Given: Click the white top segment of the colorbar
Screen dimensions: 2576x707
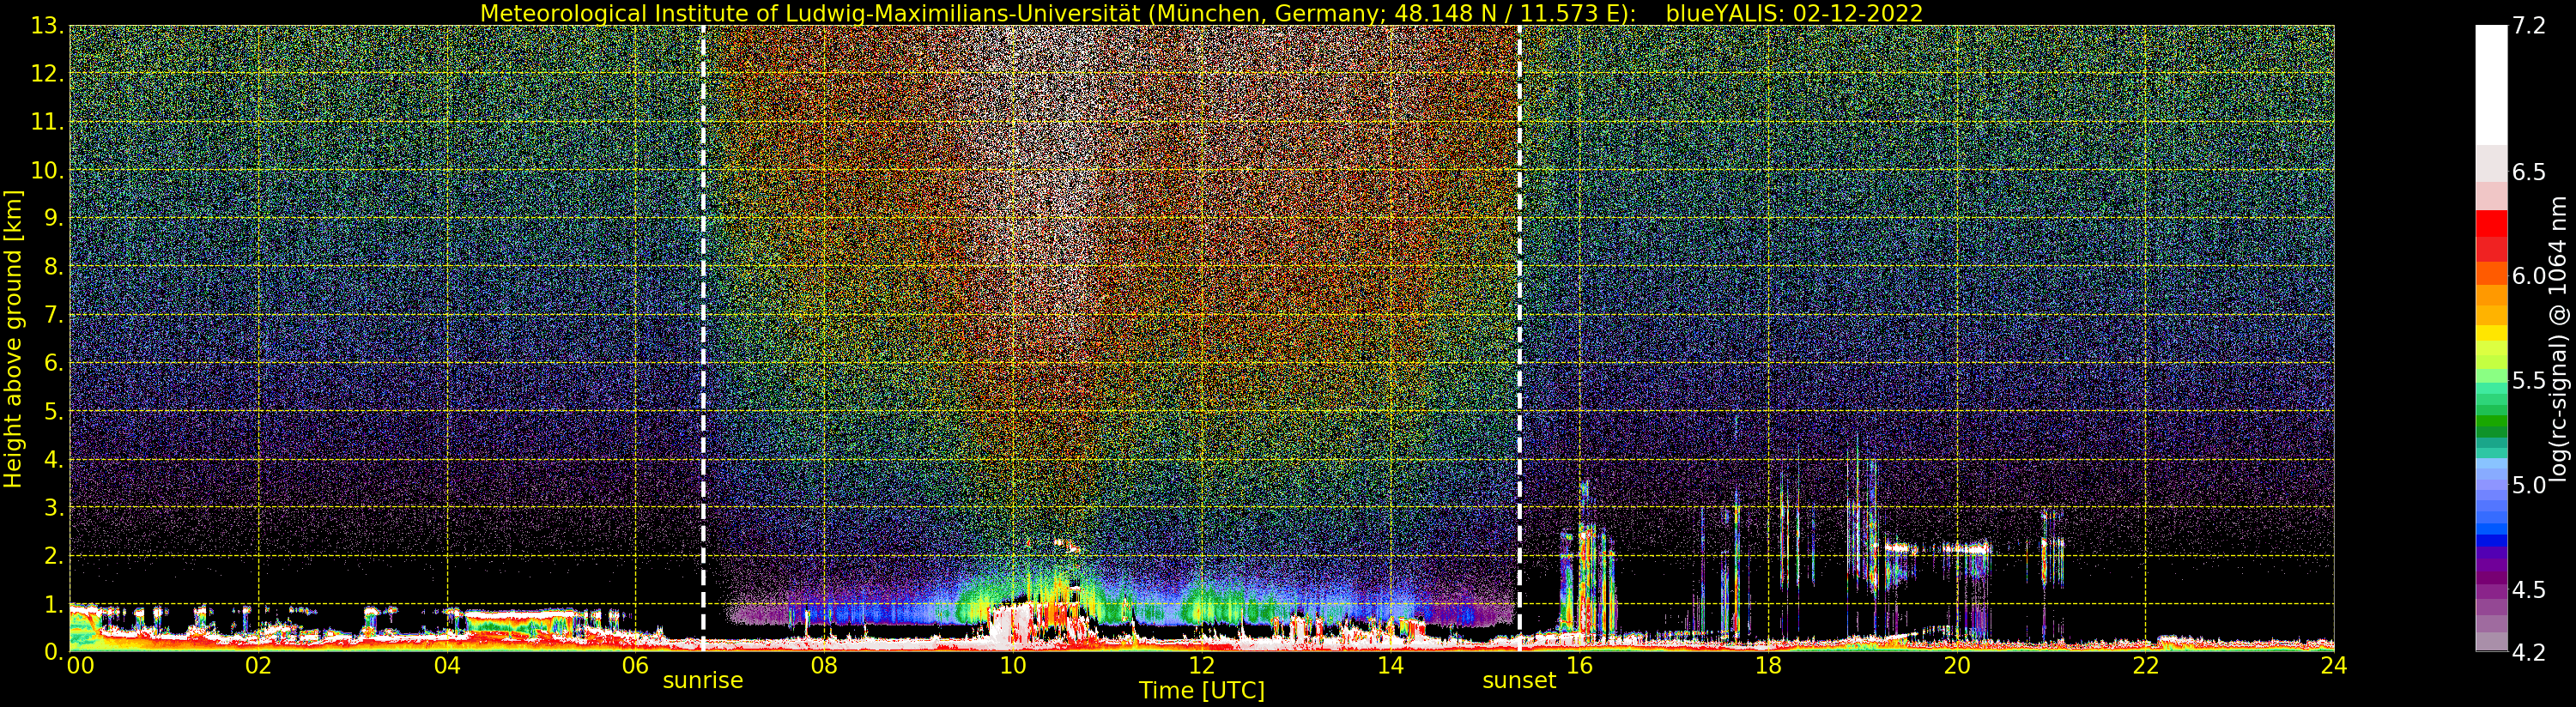Looking at the screenshot, I should (x=2491, y=86).
